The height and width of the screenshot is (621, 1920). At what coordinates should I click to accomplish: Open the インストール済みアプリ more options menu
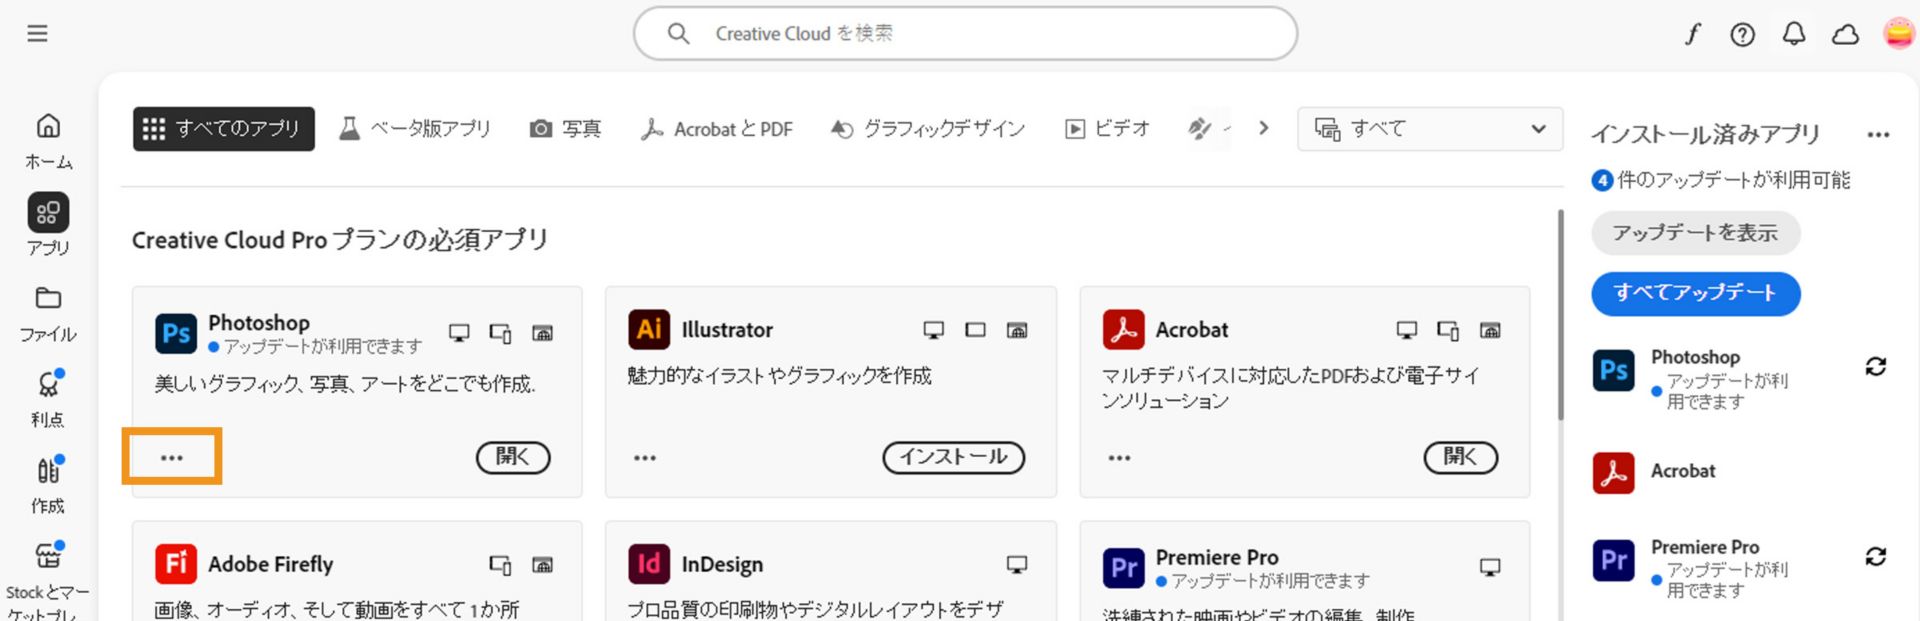tap(1878, 135)
